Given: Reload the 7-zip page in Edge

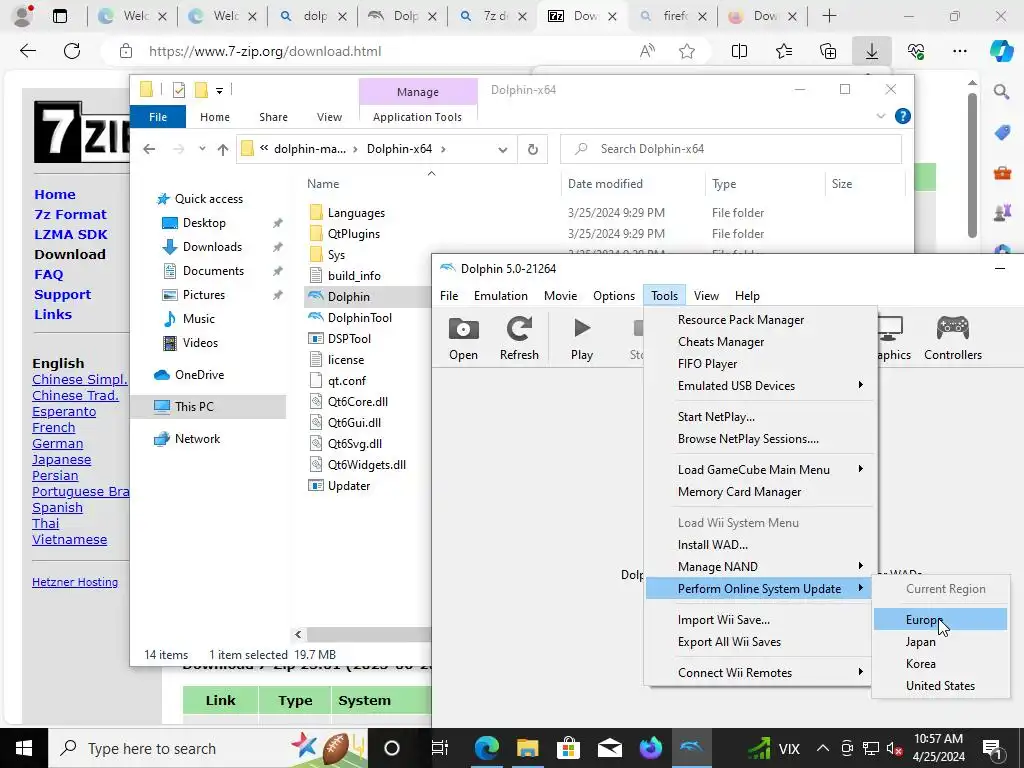Looking at the screenshot, I should click(72, 51).
